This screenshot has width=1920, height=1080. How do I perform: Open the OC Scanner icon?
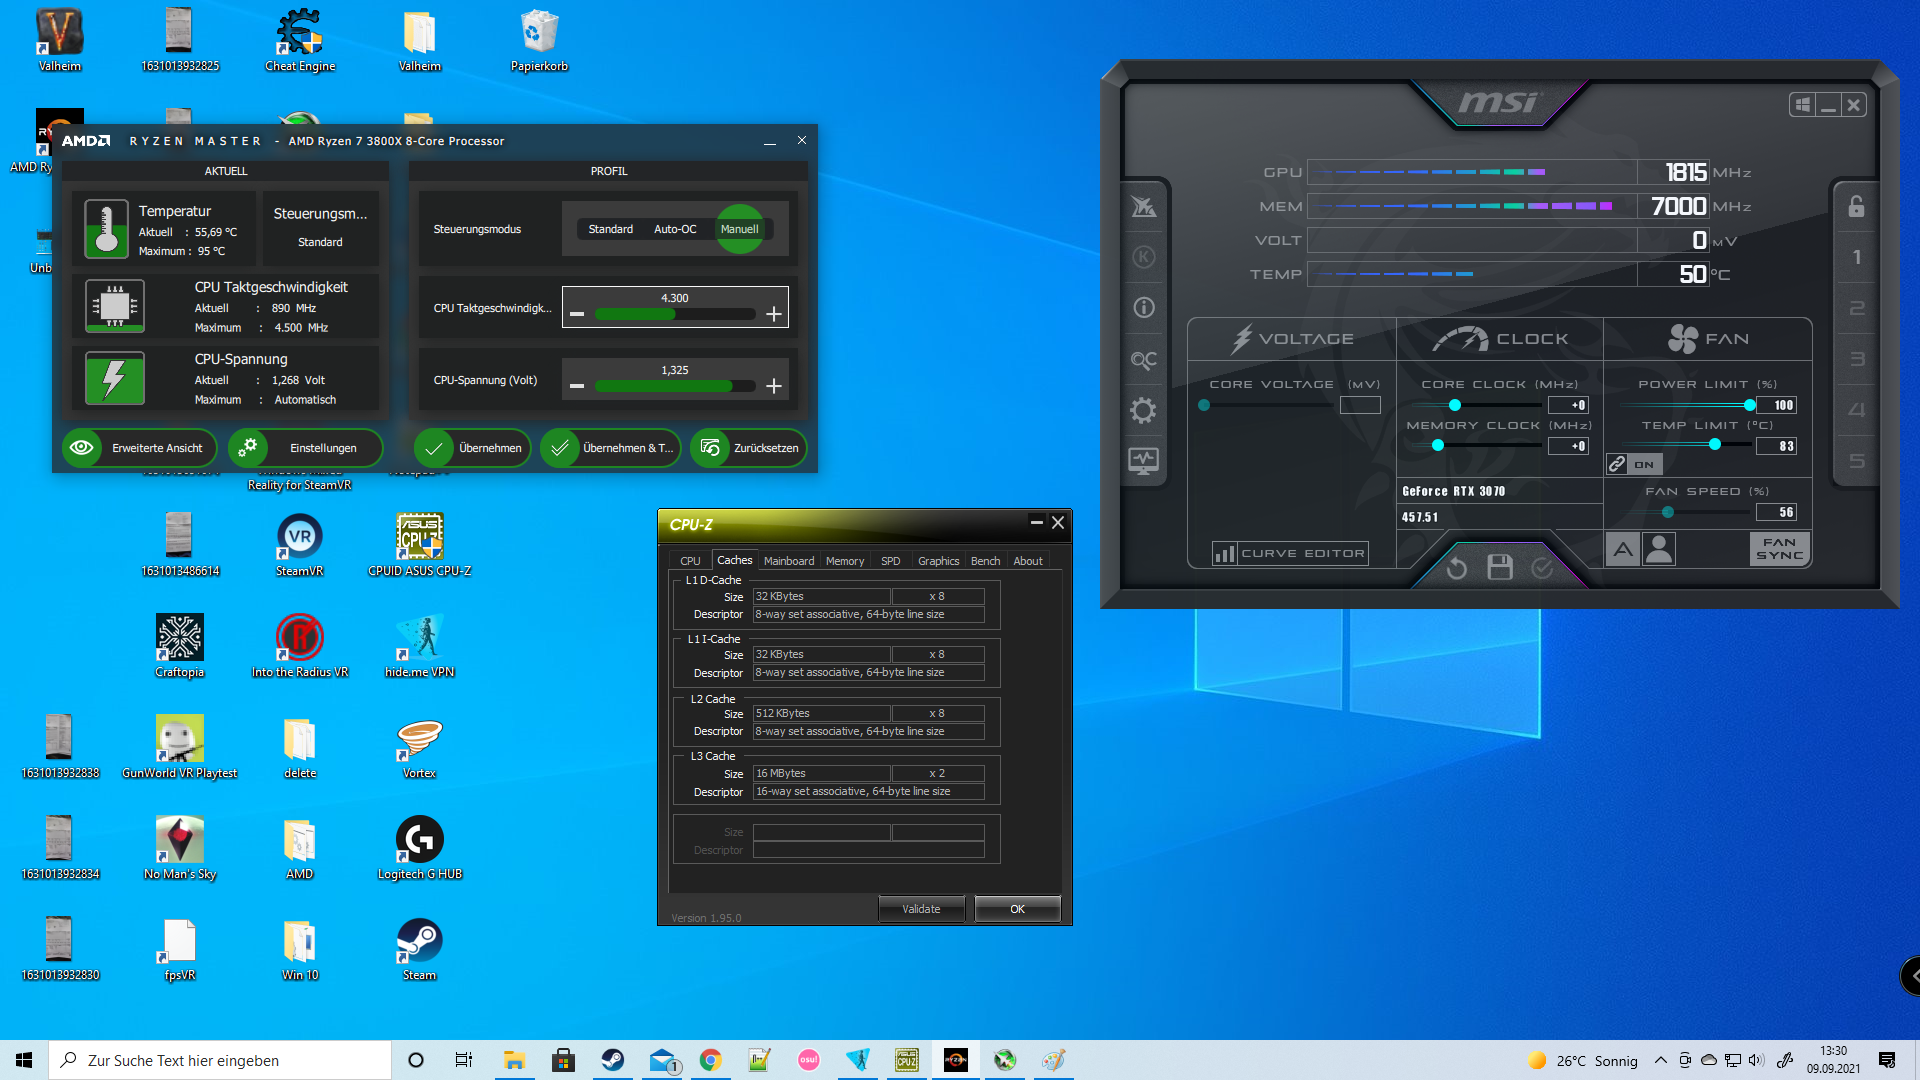tap(1143, 359)
